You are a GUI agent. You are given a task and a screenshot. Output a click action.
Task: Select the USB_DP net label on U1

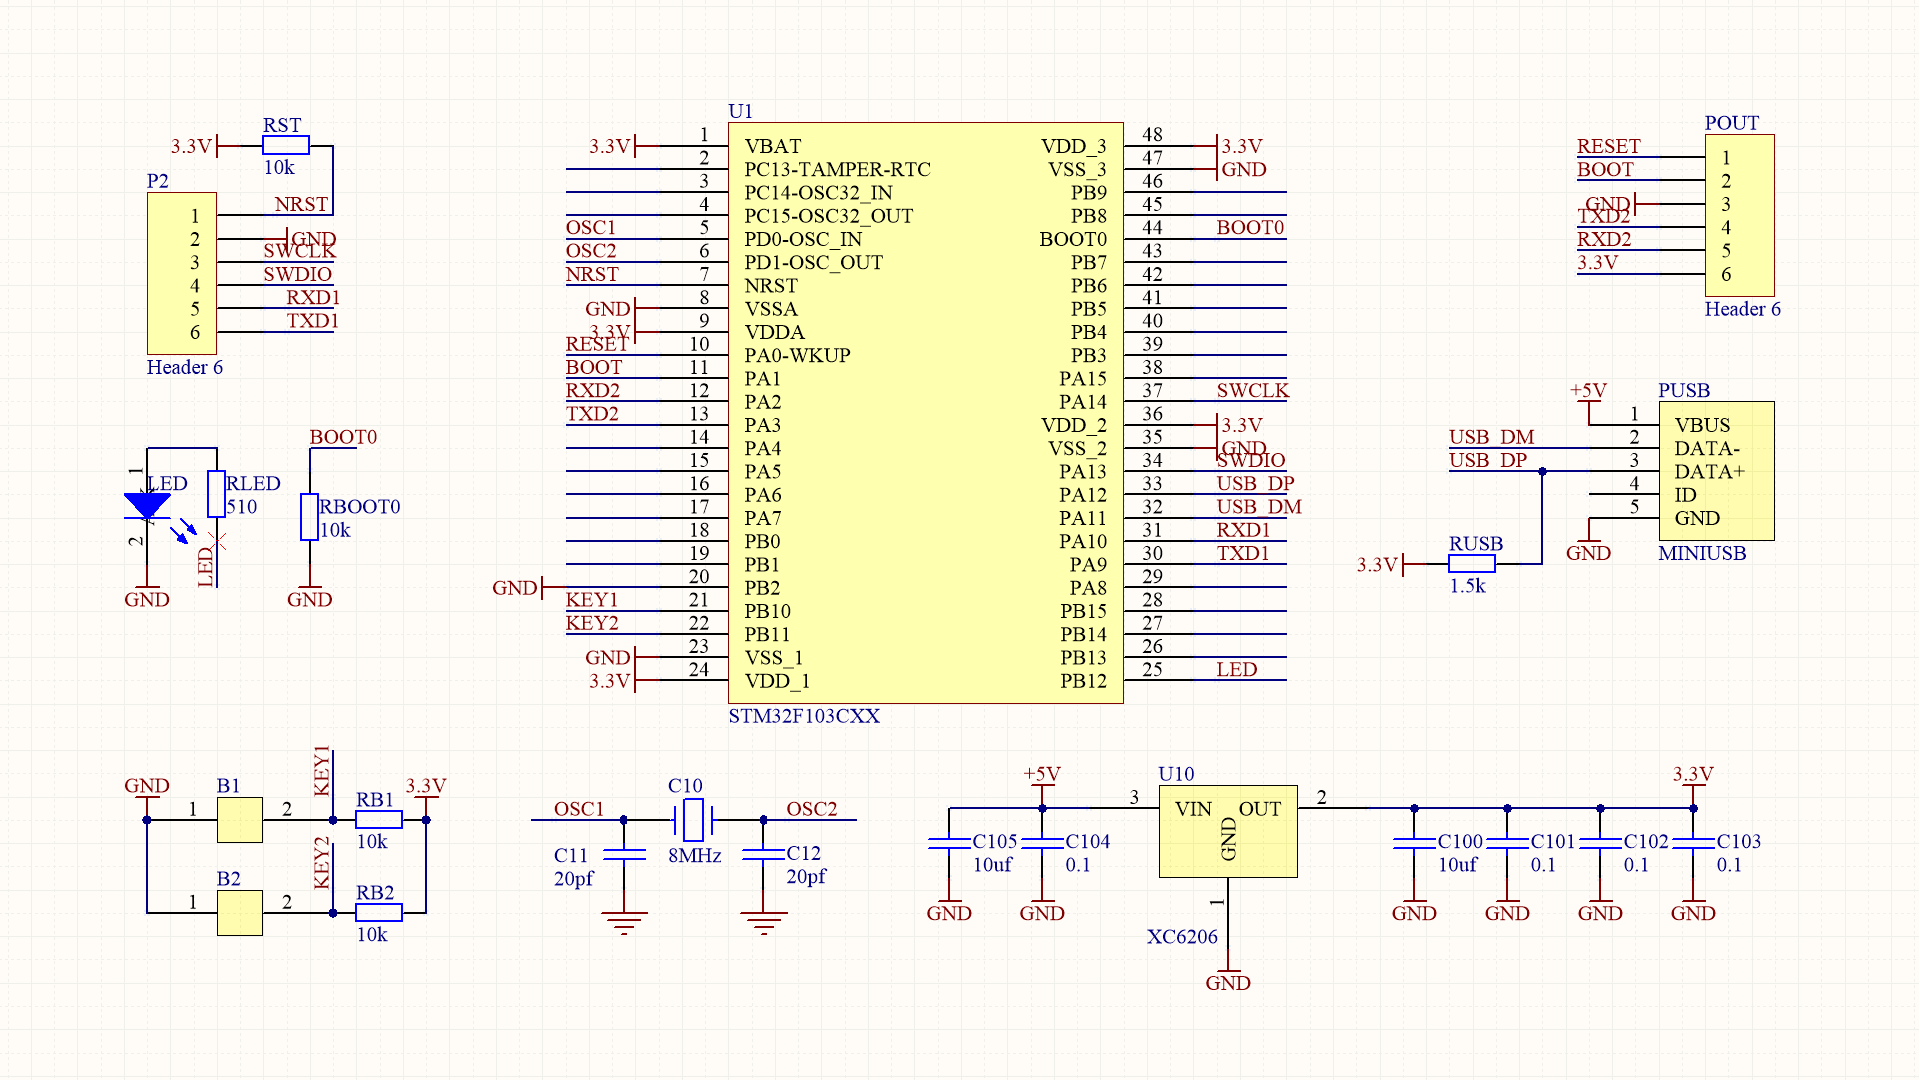1255,484
